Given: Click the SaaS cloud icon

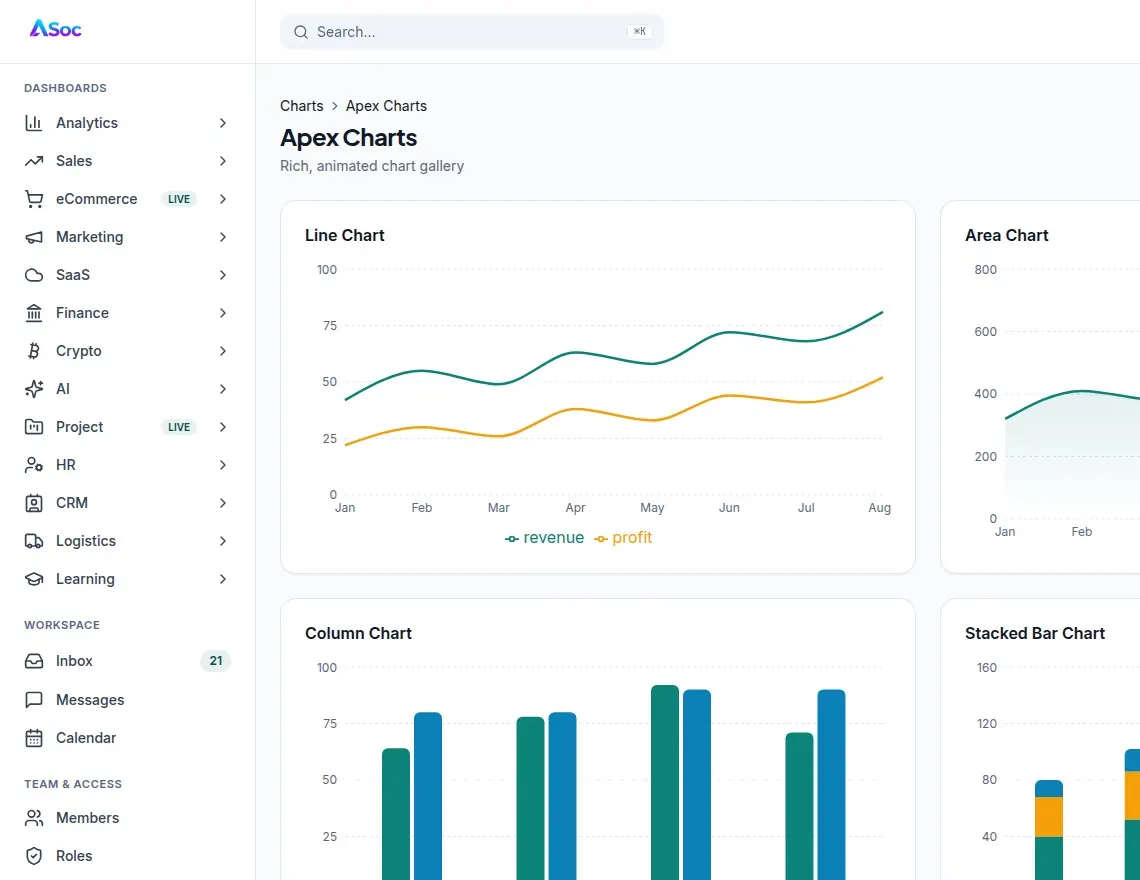Looking at the screenshot, I should (33, 275).
